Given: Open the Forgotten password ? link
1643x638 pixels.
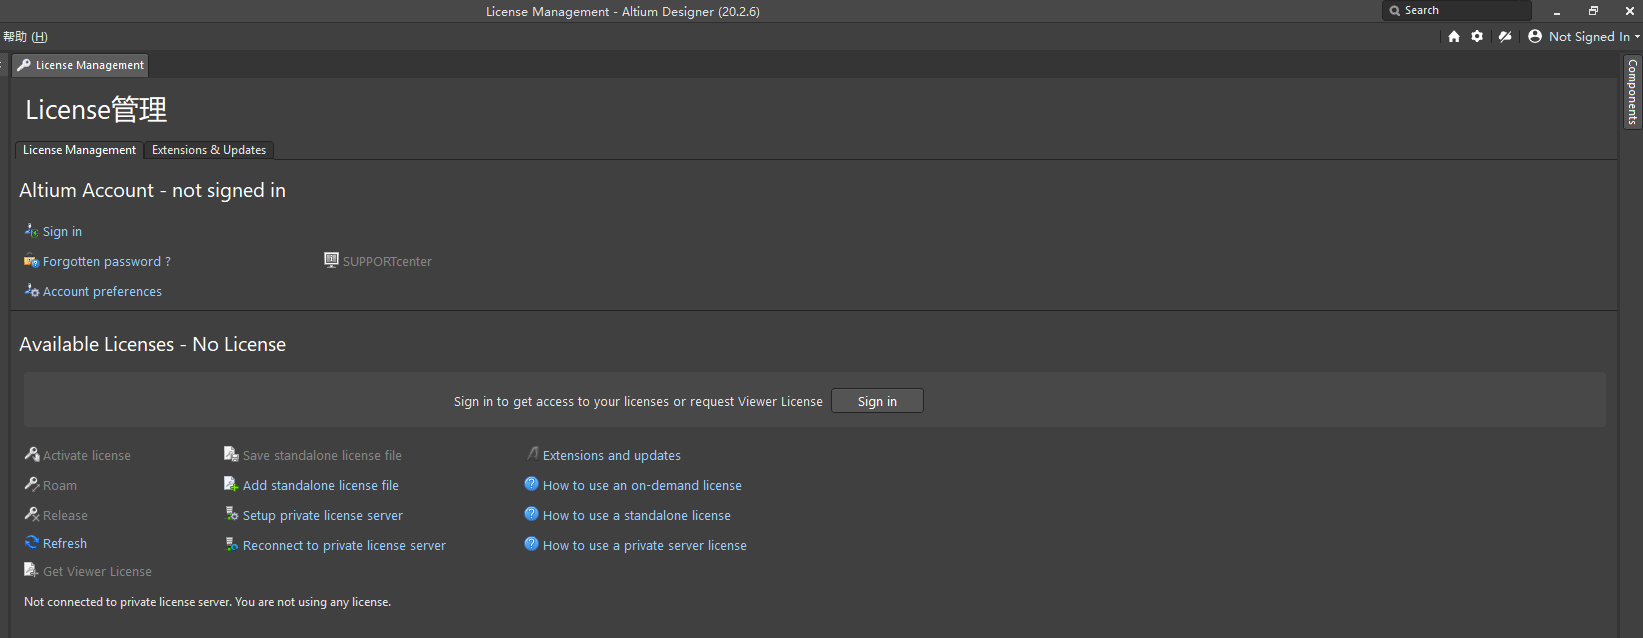Looking at the screenshot, I should tap(106, 261).
